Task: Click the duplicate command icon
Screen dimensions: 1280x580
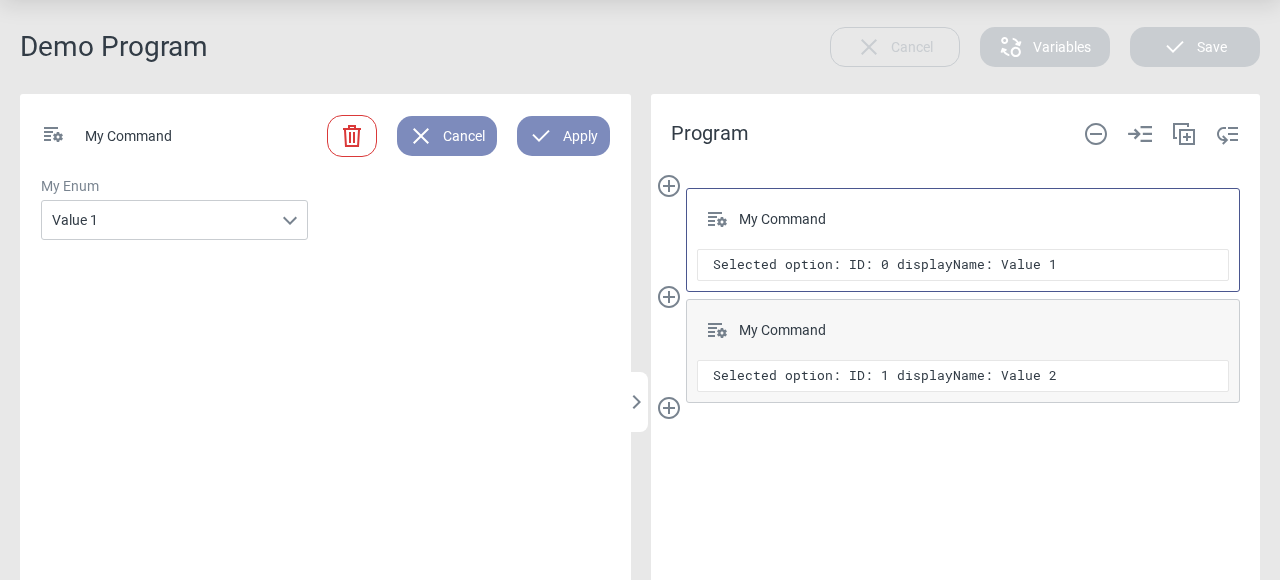Action: pos(1184,134)
